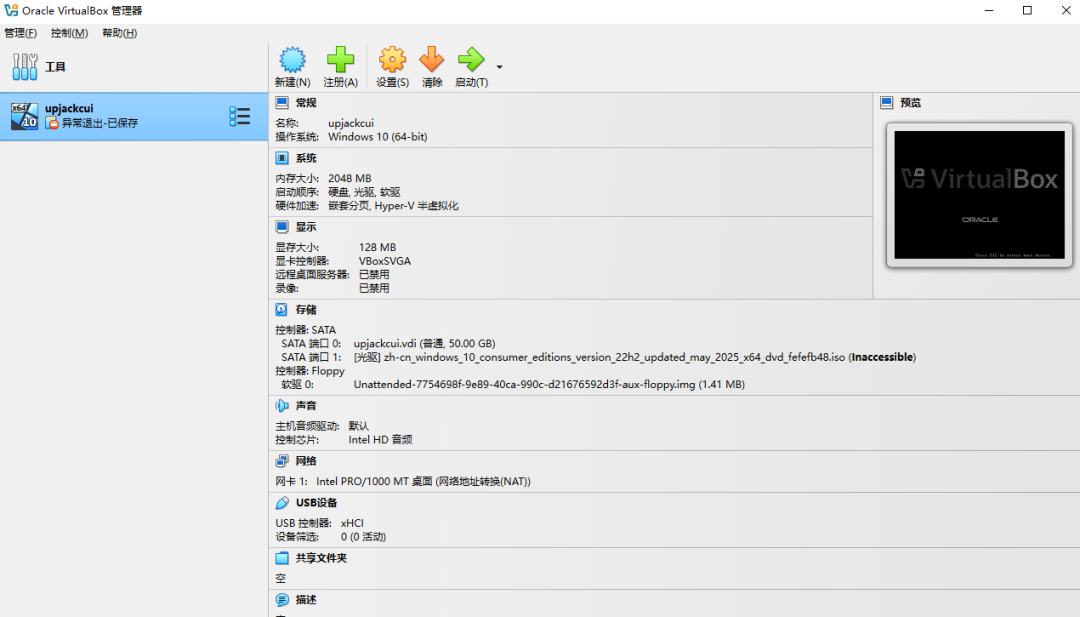Click the USB设备 section icon
The image size is (1080, 617).
(x=282, y=503)
